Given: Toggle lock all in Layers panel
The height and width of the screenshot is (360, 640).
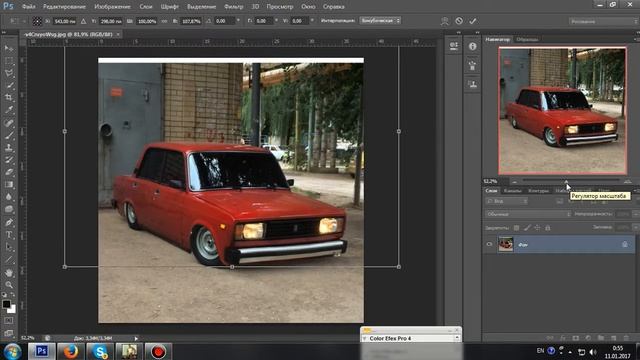Looking at the screenshot, I should click(548, 228).
